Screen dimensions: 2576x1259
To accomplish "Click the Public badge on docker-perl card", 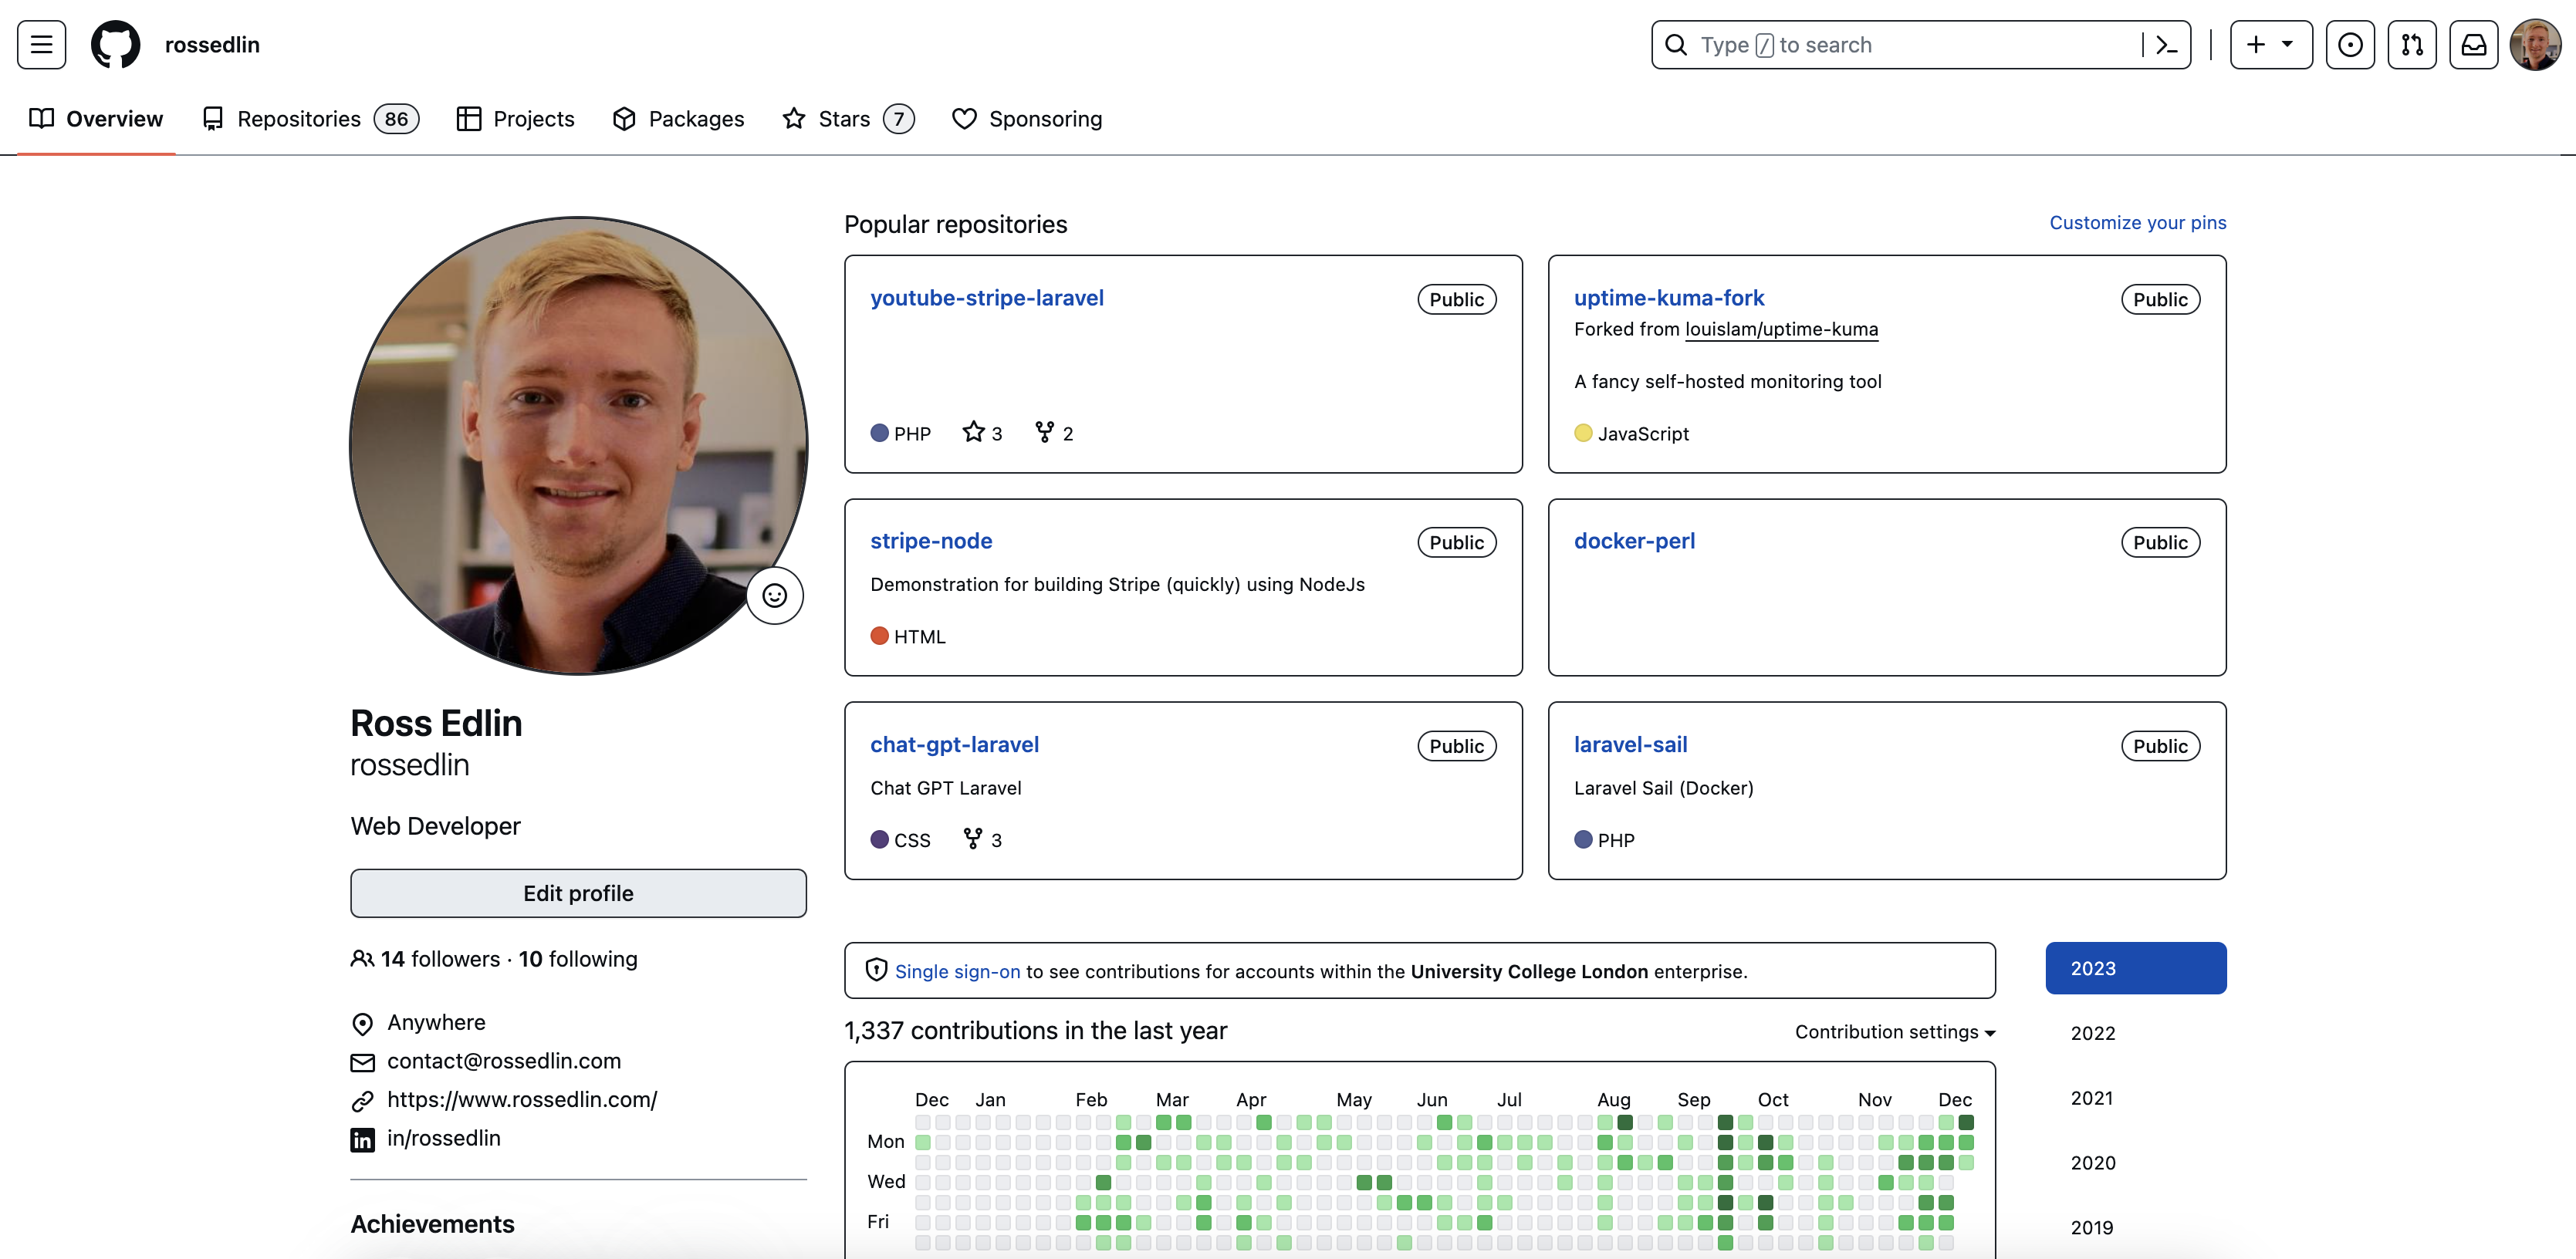I will coord(2160,542).
